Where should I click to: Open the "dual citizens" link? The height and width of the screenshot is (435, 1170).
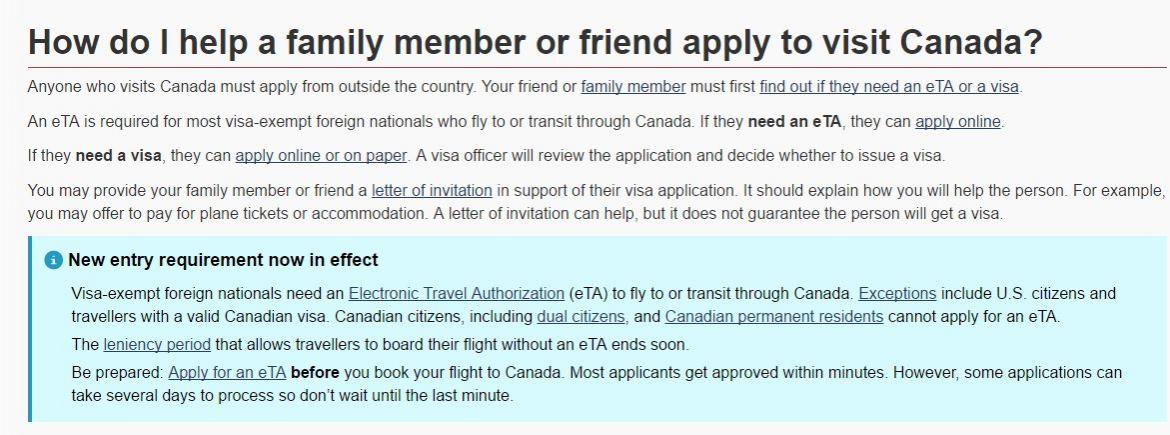581,317
